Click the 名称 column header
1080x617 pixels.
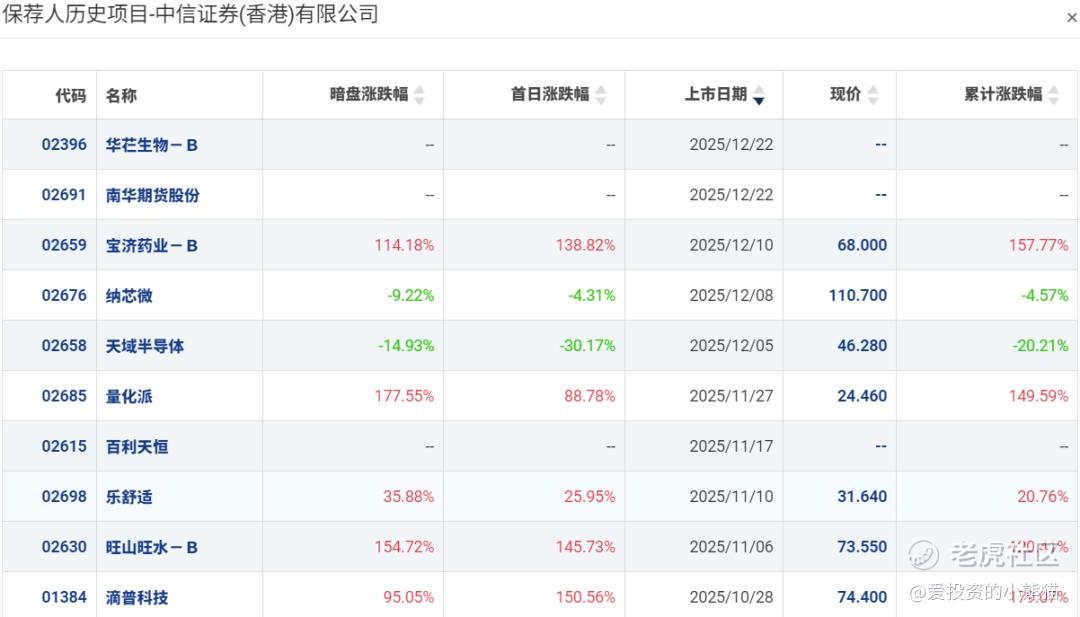coord(121,95)
